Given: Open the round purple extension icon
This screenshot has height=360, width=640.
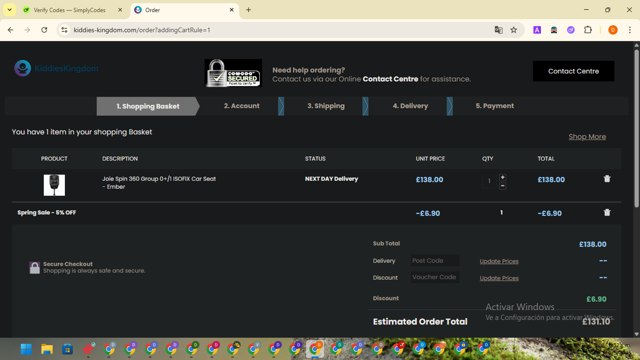Looking at the screenshot, I should click(x=571, y=30).
